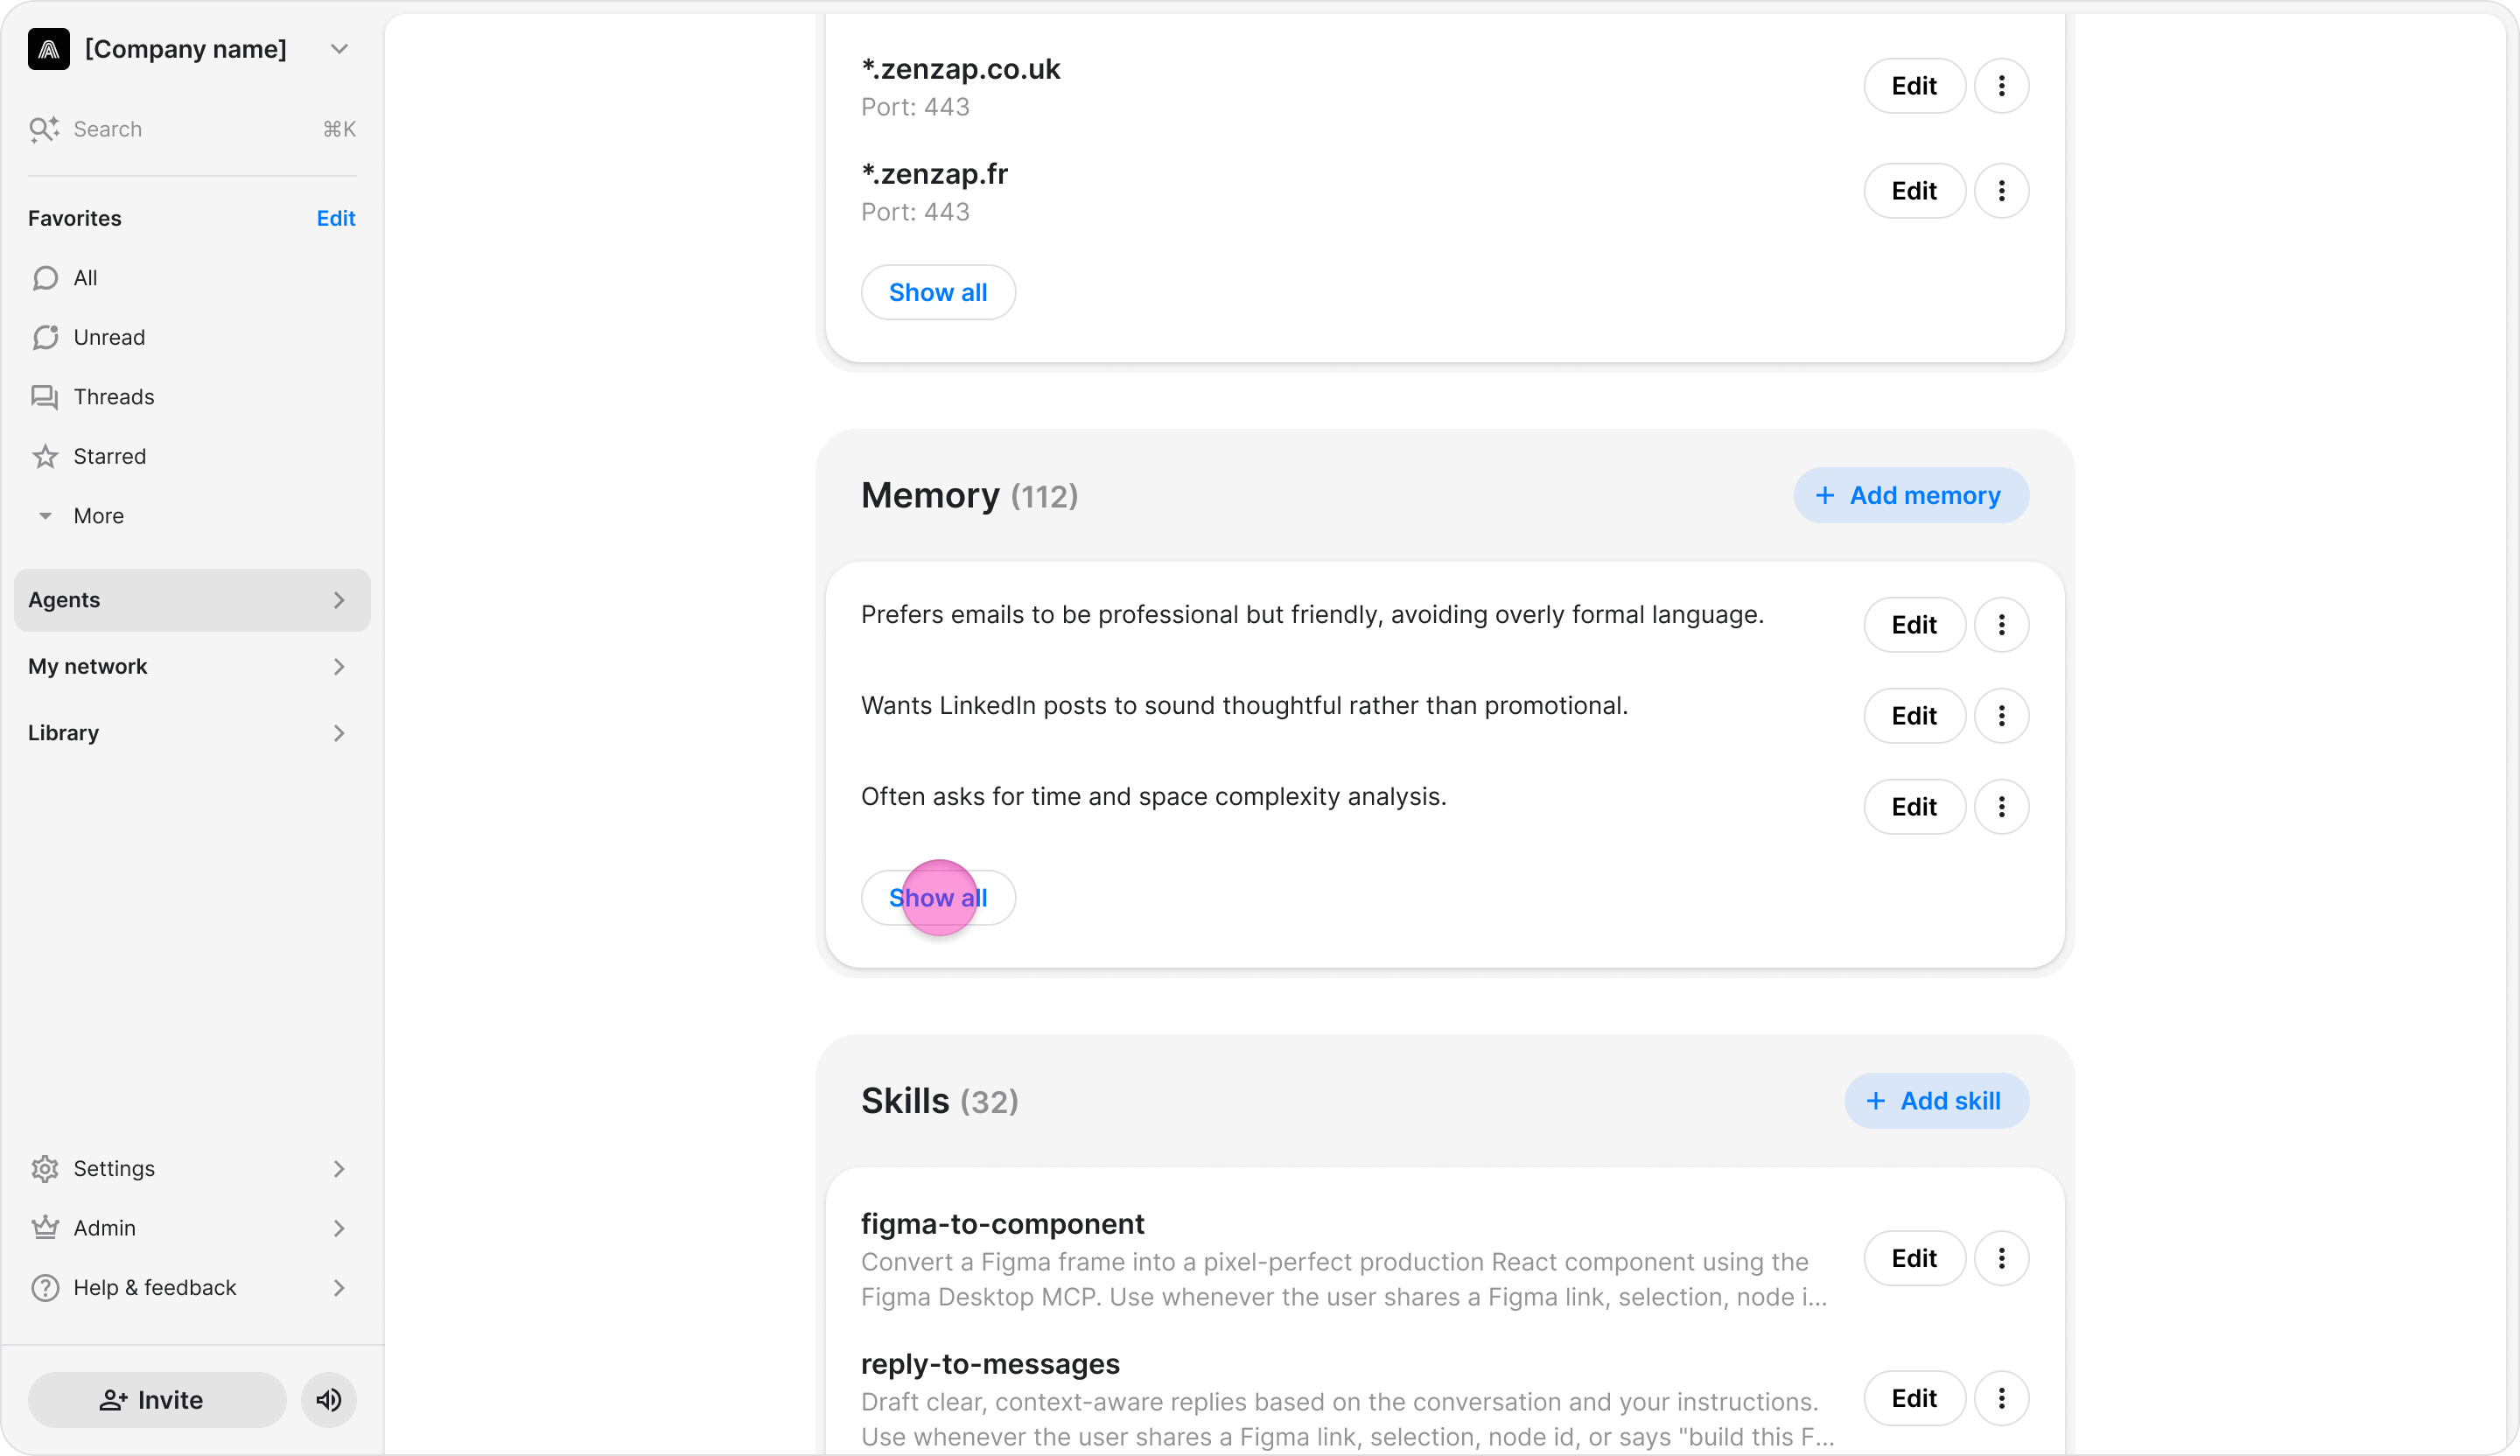Click the company logo icon

[48, 49]
